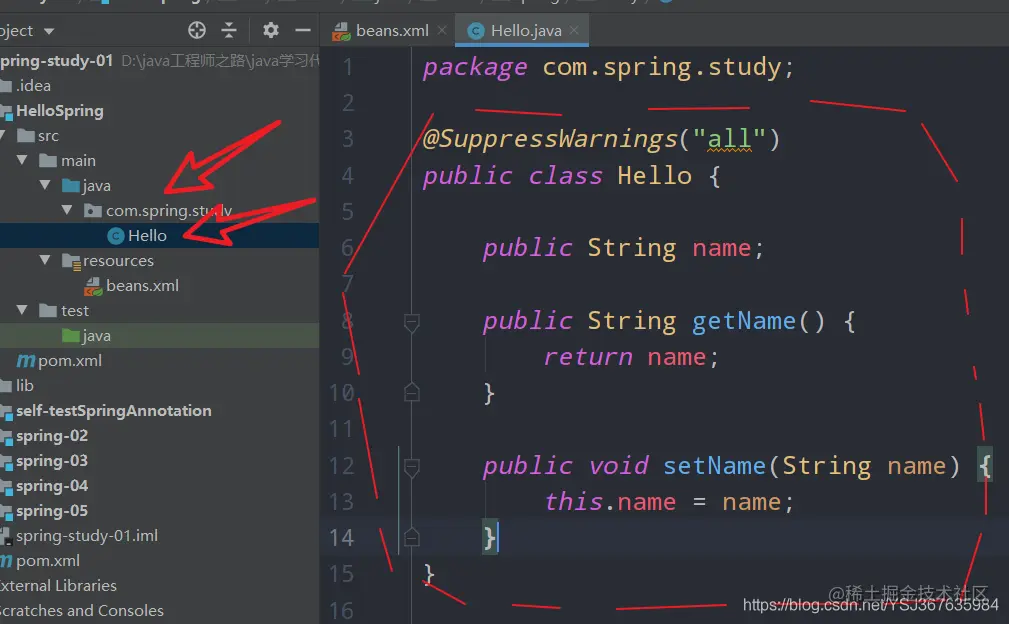The image size is (1009, 624).
Task: Click line number 4 in the gutter
Action: coord(347,176)
